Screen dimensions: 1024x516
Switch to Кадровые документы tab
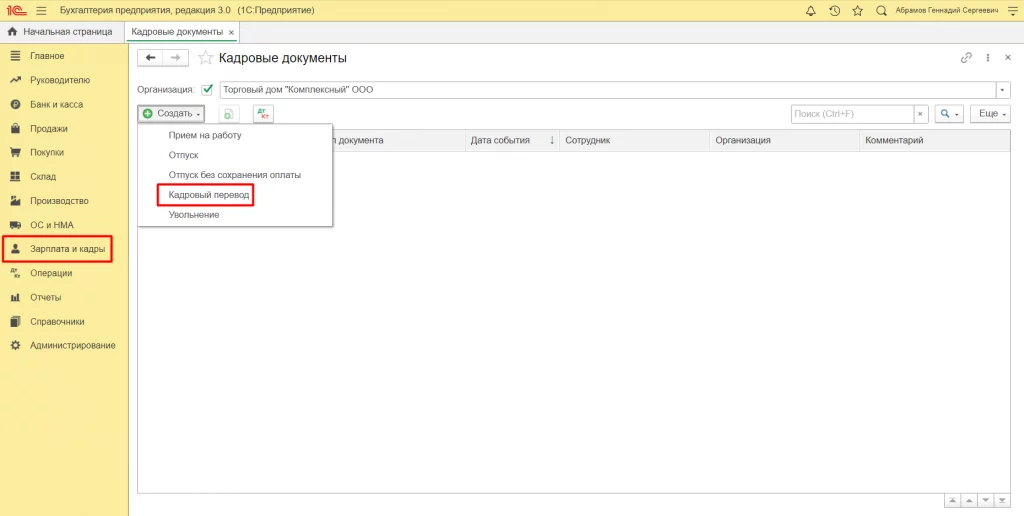pyautogui.click(x=177, y=31)
